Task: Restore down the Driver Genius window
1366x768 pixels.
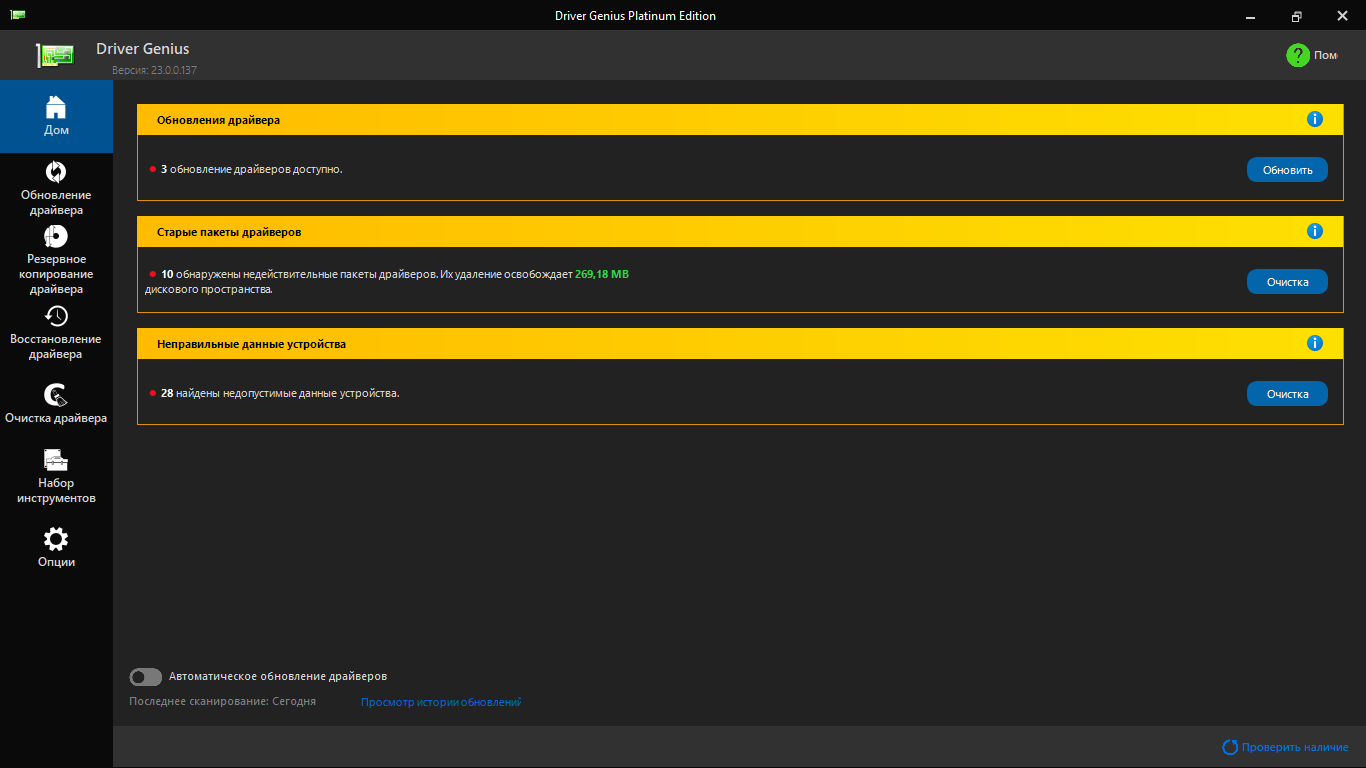Action: click(x=1297, y=15)
